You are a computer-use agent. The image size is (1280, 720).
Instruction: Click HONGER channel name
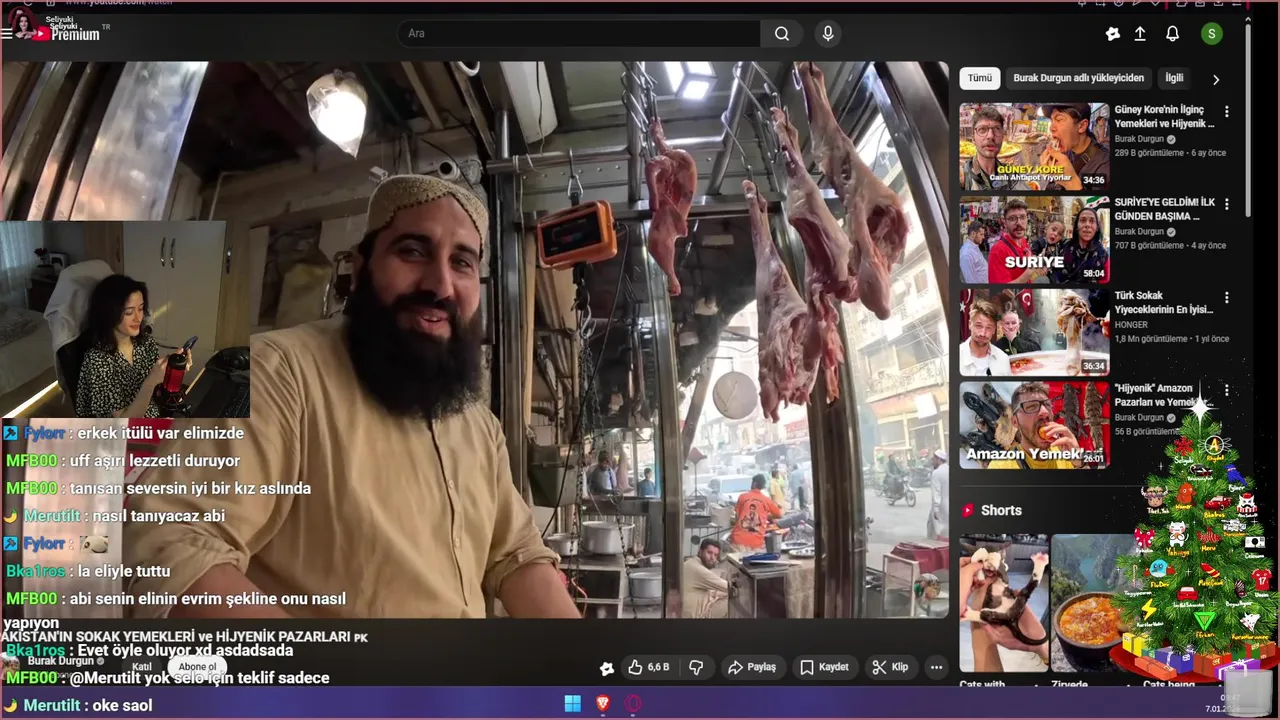tap(1133, 324)
